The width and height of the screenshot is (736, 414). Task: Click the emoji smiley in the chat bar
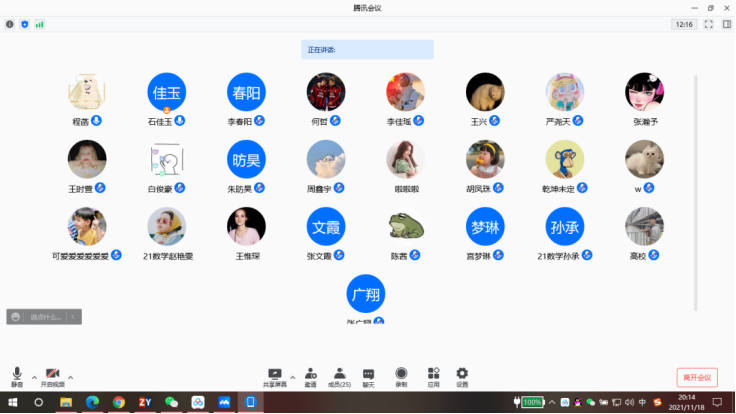pyautogui.click(x=15, y=317)
